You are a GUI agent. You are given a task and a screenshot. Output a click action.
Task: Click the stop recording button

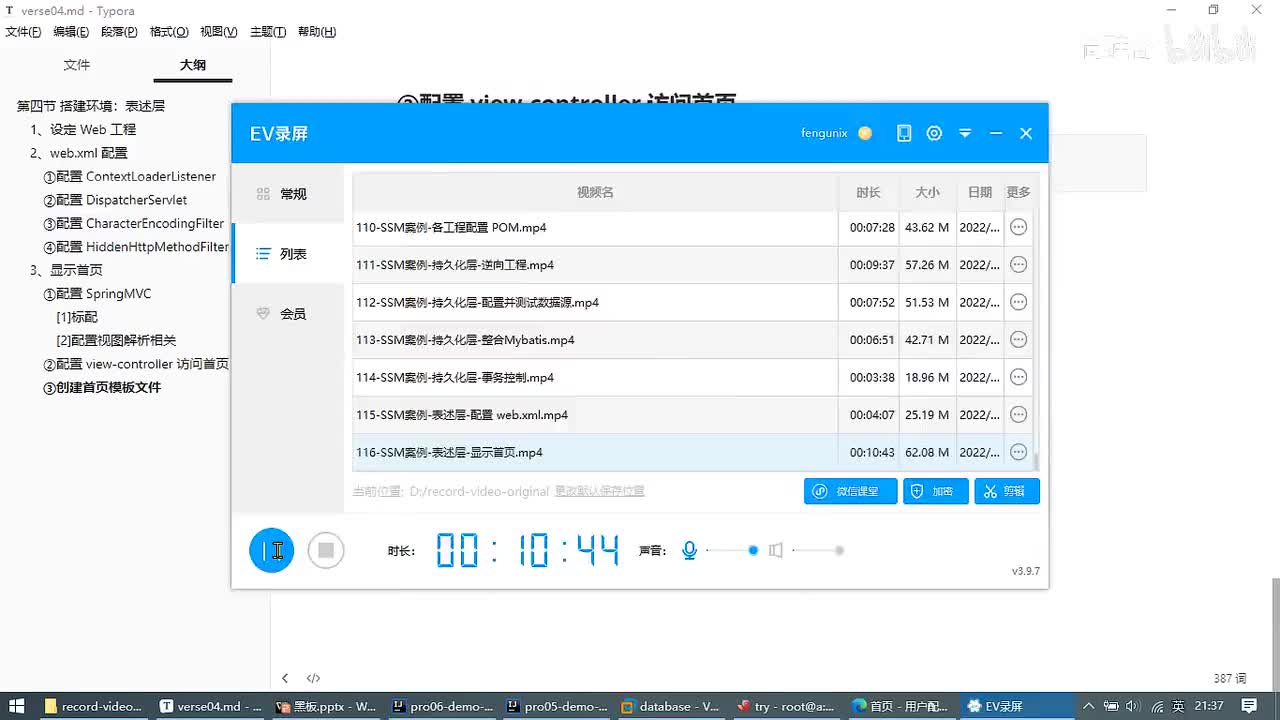(x=326, y=550)
